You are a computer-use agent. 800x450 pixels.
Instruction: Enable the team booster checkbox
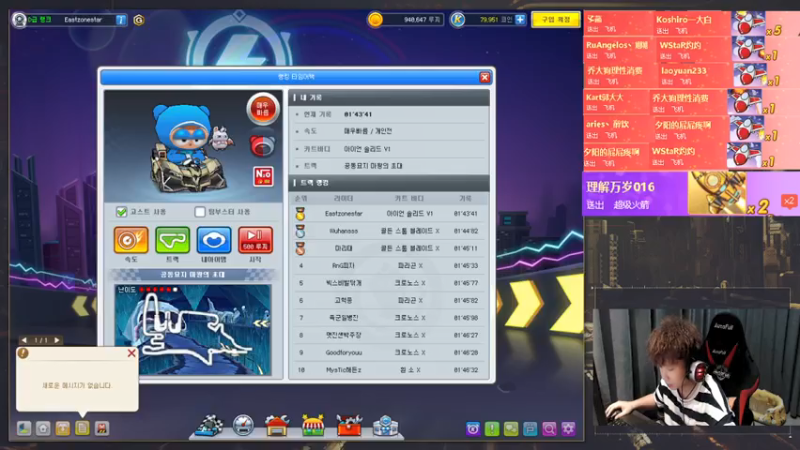200,212
